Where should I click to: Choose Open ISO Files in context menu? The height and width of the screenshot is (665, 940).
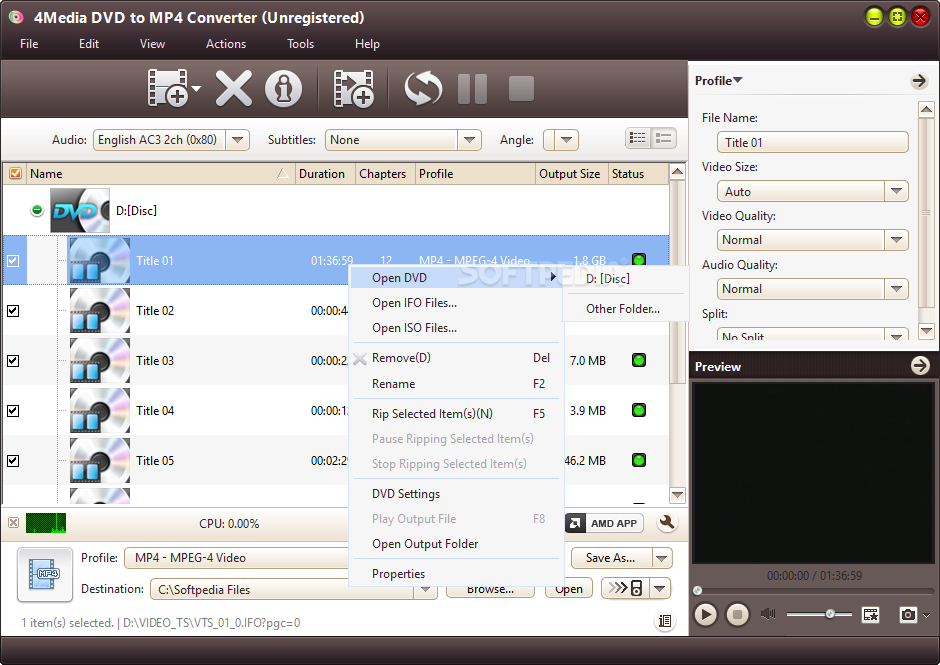(x=456, y=328)
